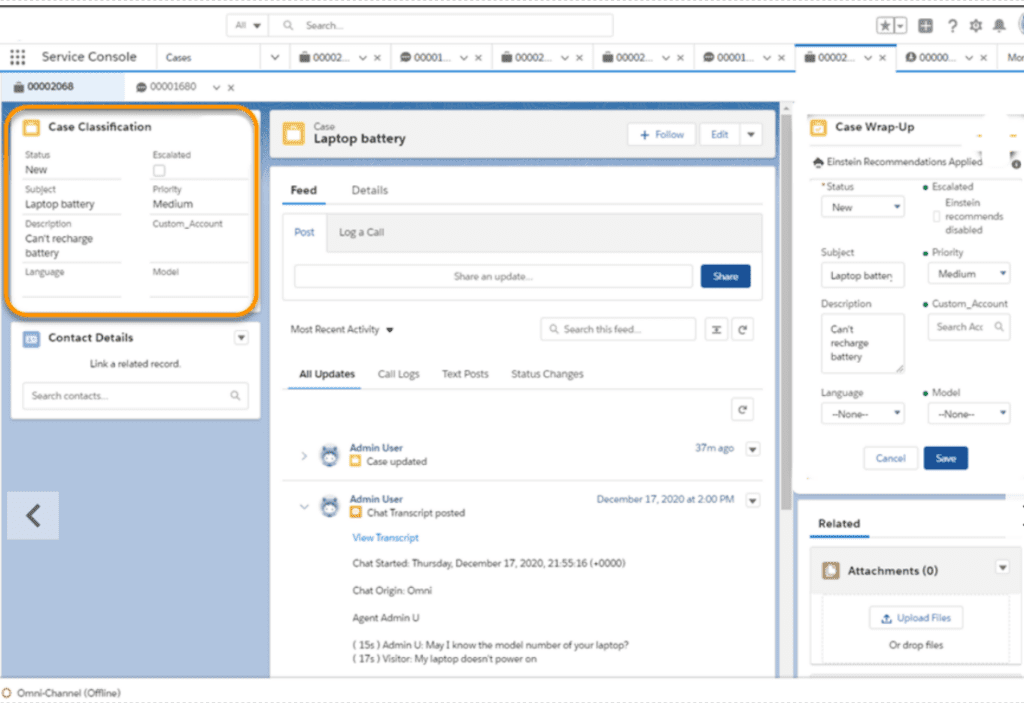Click the left arrow to collapse the sidebar

[x=33, y=515]
